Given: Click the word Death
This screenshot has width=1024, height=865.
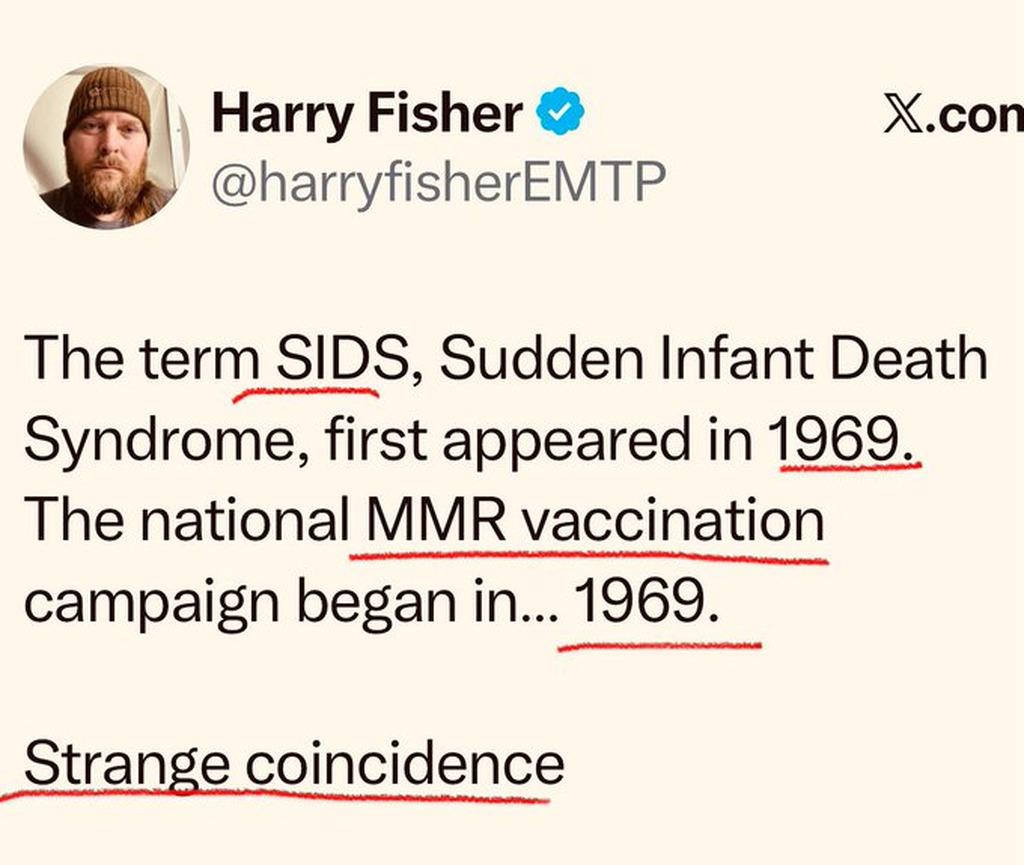Looking at the screenshot, I should click(913, 361).
